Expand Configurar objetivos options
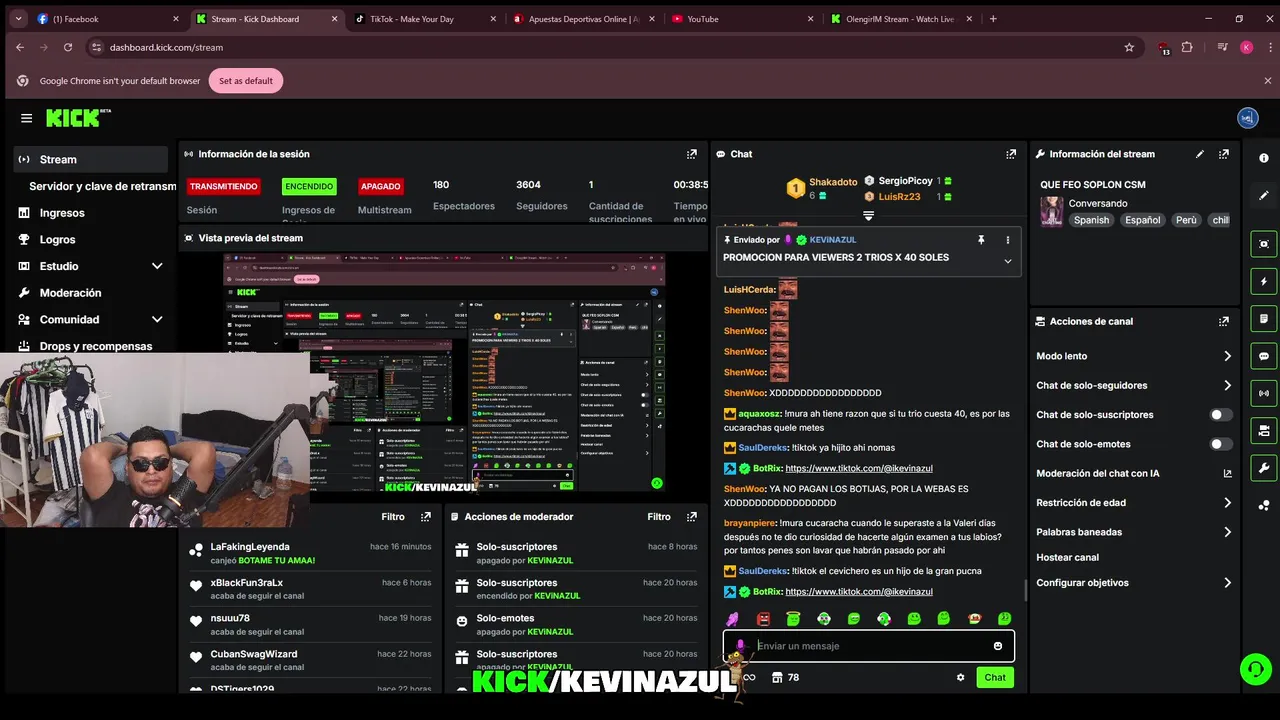The image size is (1280, 720). tap(1227, 583)
